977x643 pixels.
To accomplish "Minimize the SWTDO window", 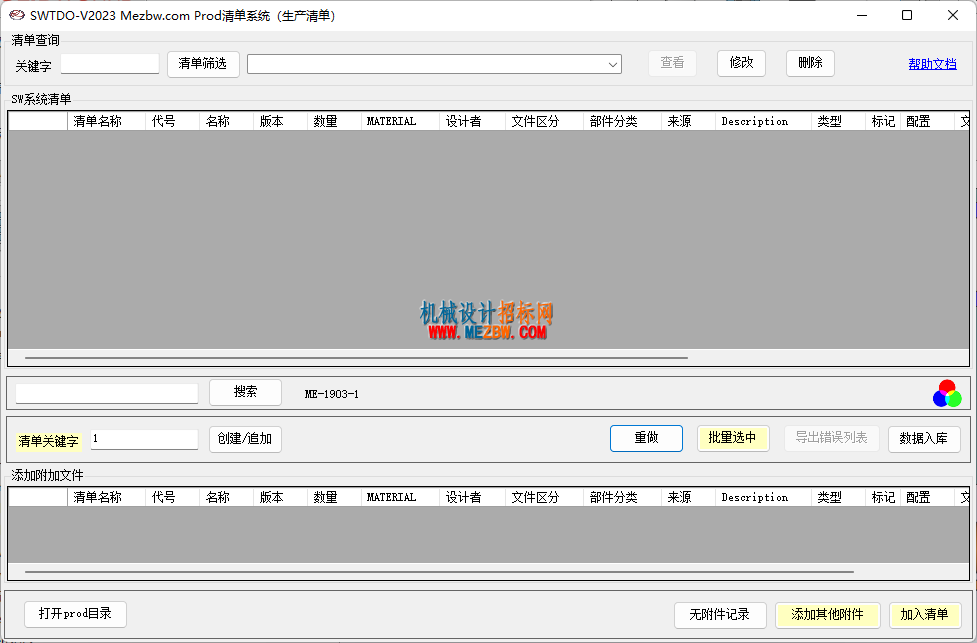I will (862, 16).
